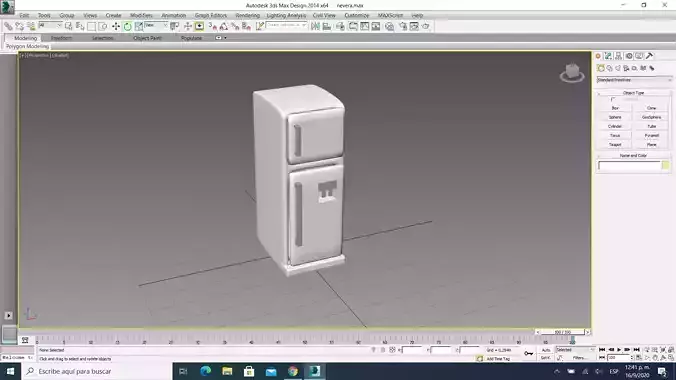
Task: Open the Render Setup icon
Action: coord(403,26)
